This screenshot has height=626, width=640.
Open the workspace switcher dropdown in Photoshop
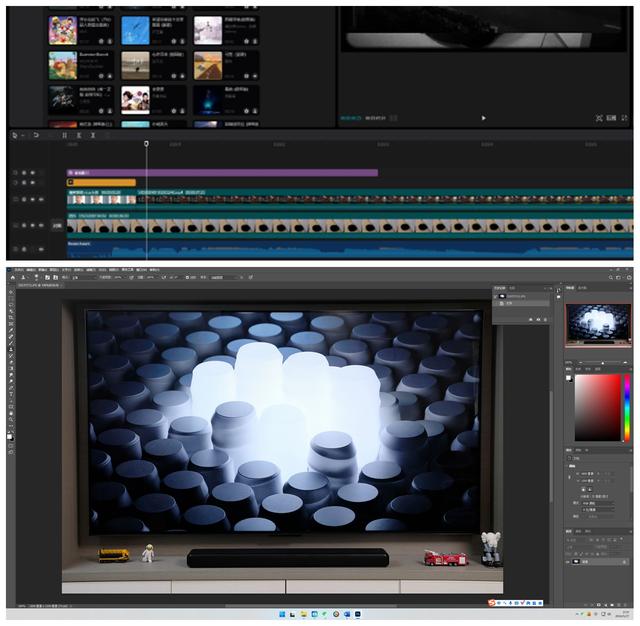coord(618,277)
